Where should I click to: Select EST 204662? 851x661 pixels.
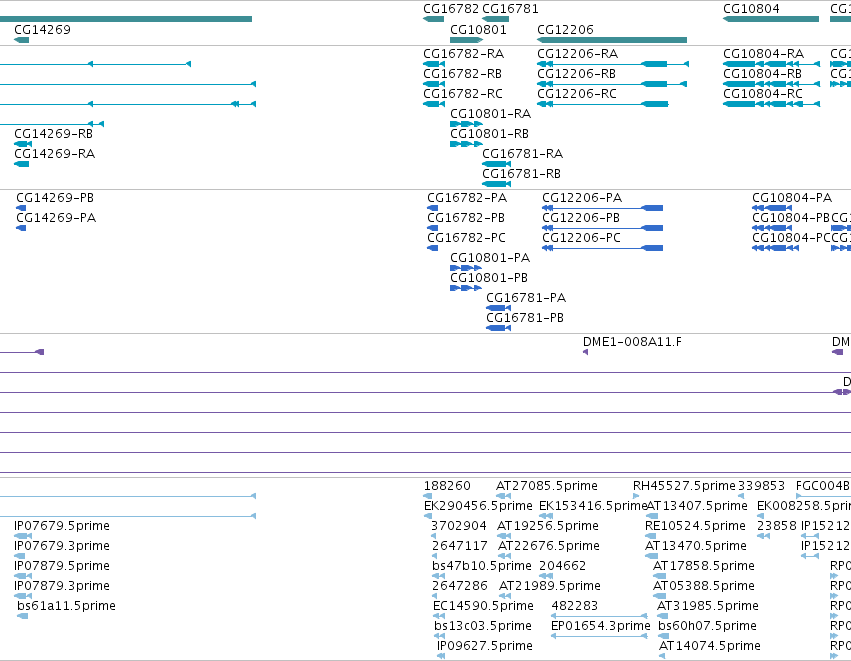click(563, 566)
